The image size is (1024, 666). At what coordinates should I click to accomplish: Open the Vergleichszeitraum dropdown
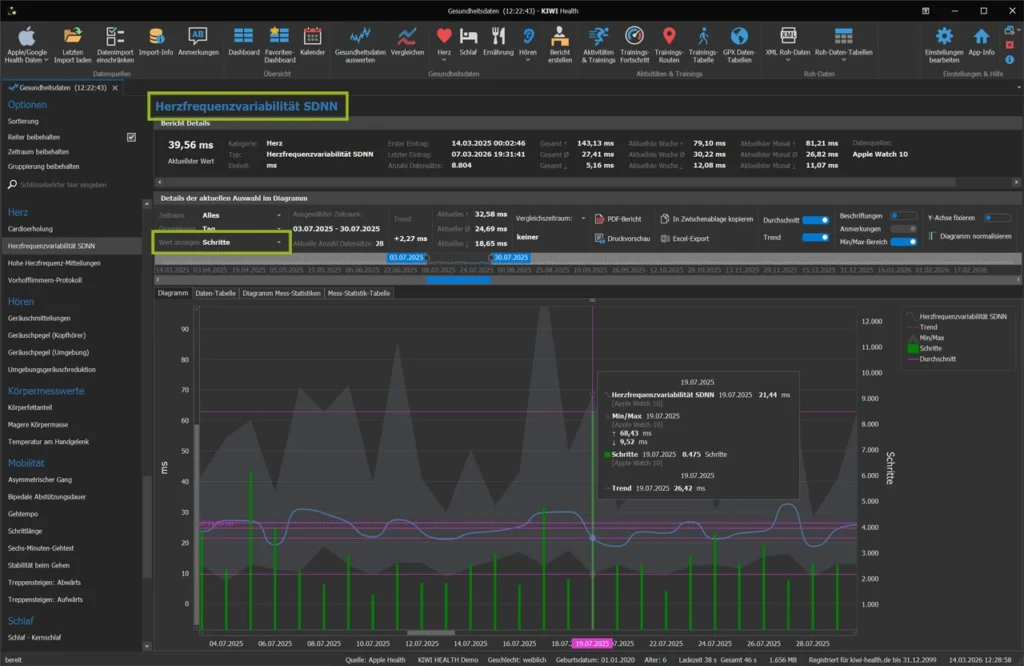582,217
